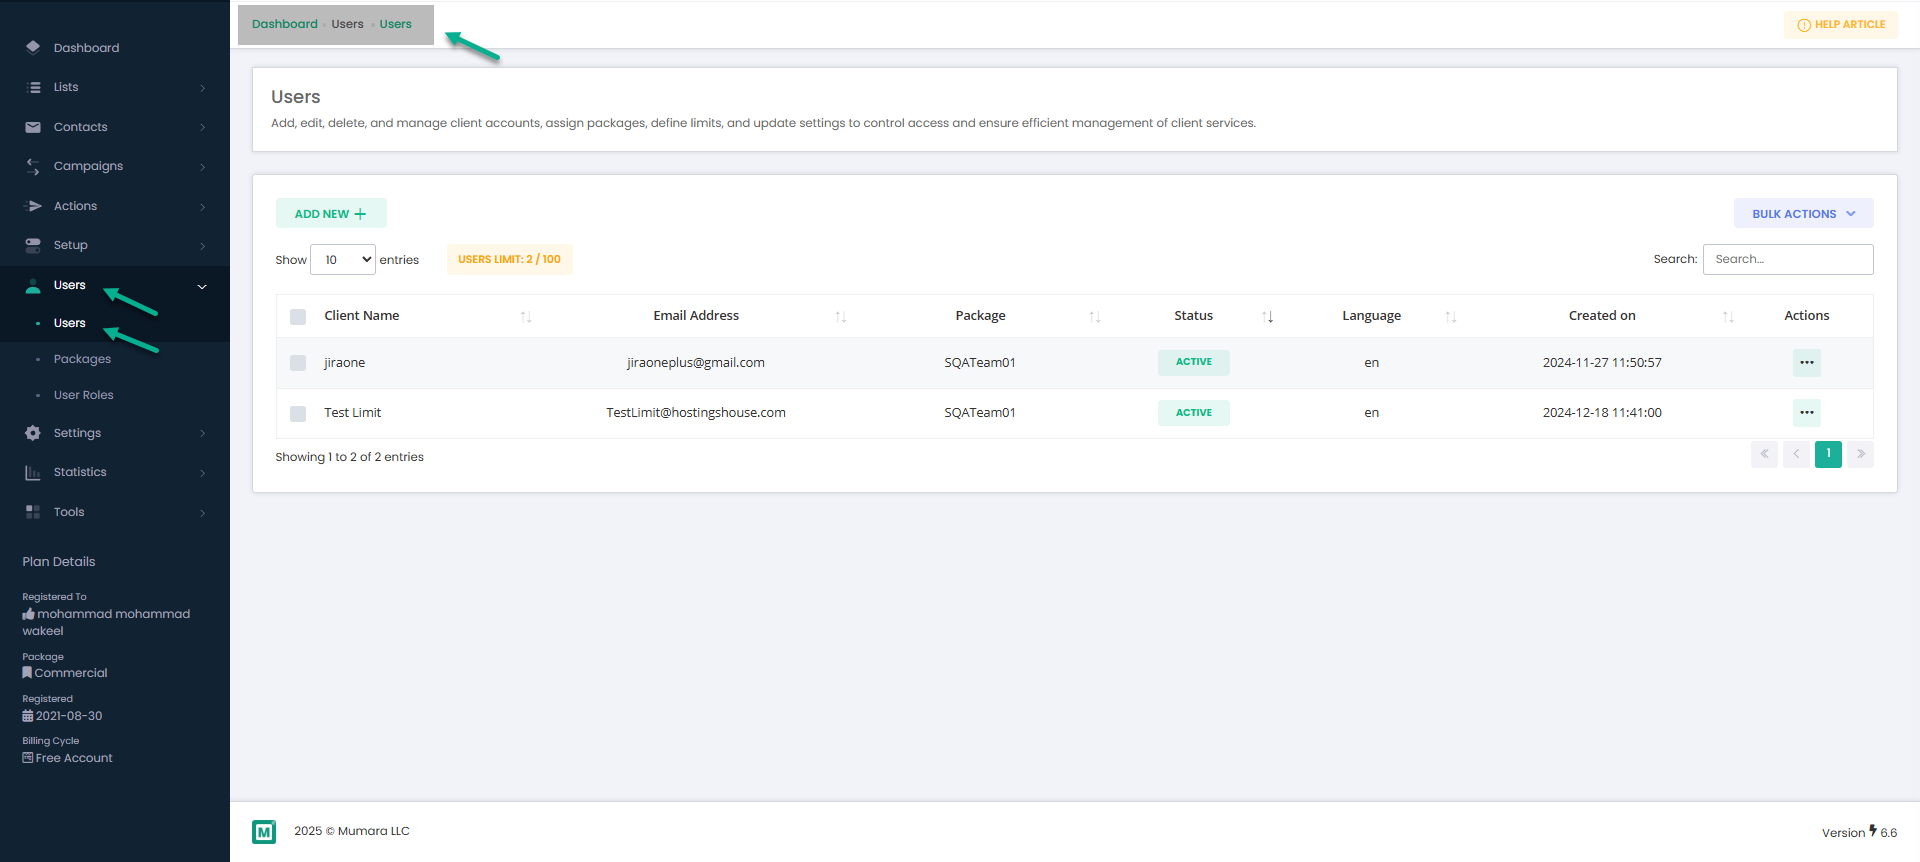Open the Show entries dropdown
Viewport: 1920px width, 862px height.
tap(343, 260)
